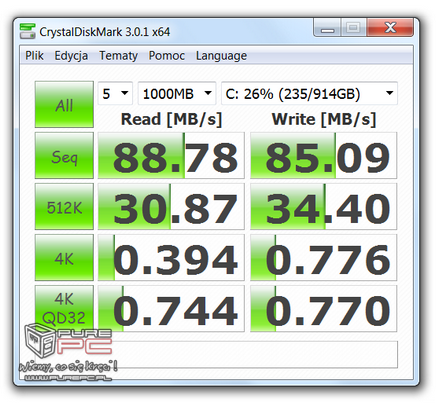The image size is (438, 403).
Task: Open the Tematy menu
Action: [118, 55]
